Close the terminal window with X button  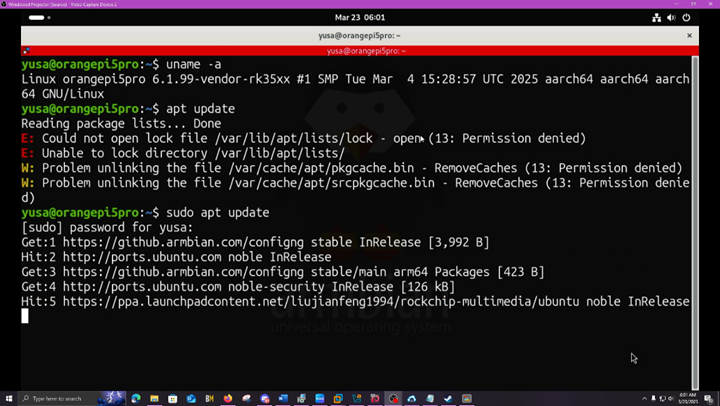click(x=689, y=36)
